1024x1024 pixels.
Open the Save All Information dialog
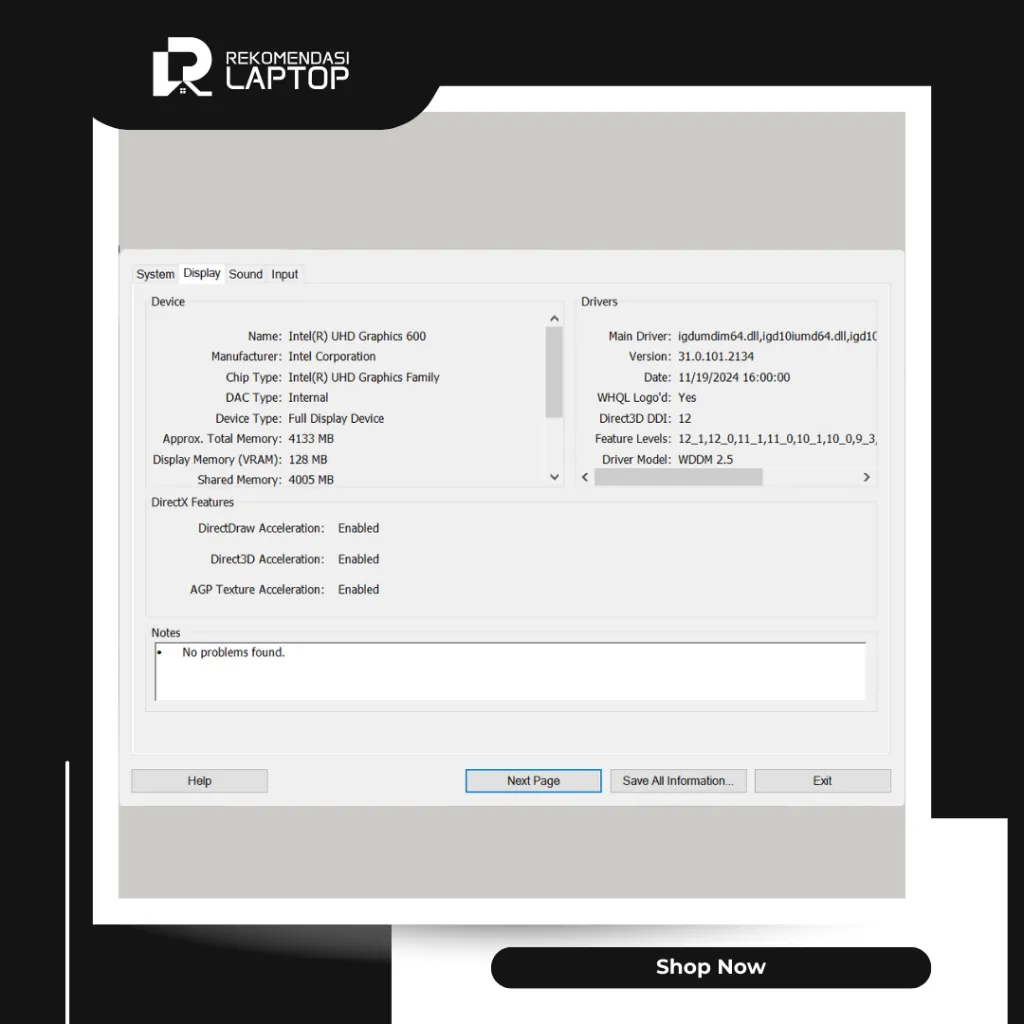point(677,780)
